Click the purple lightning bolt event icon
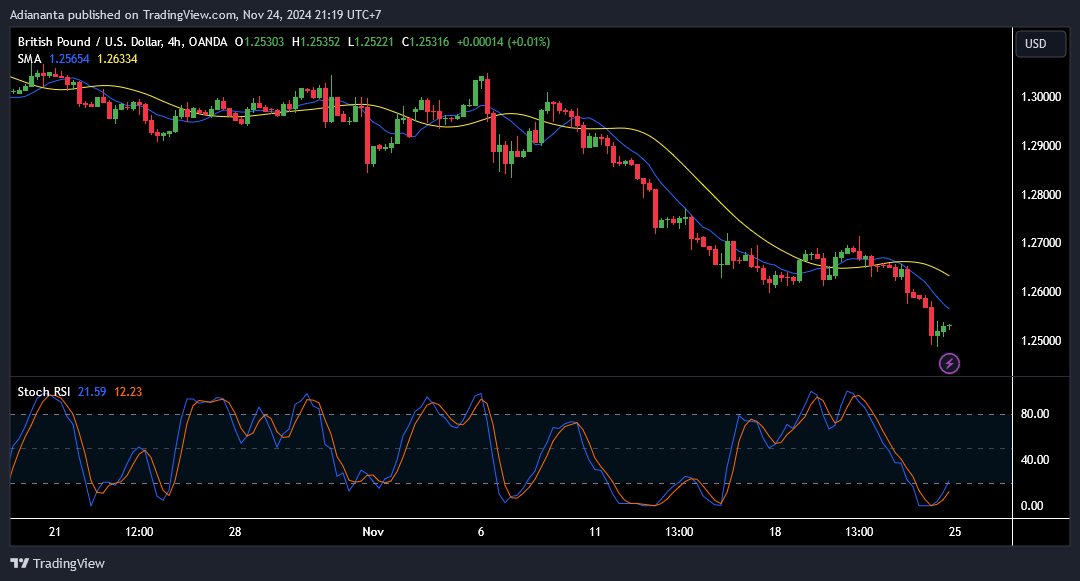Image resolution: width=1080 pixels, height=581 pixels. [949, 363]
